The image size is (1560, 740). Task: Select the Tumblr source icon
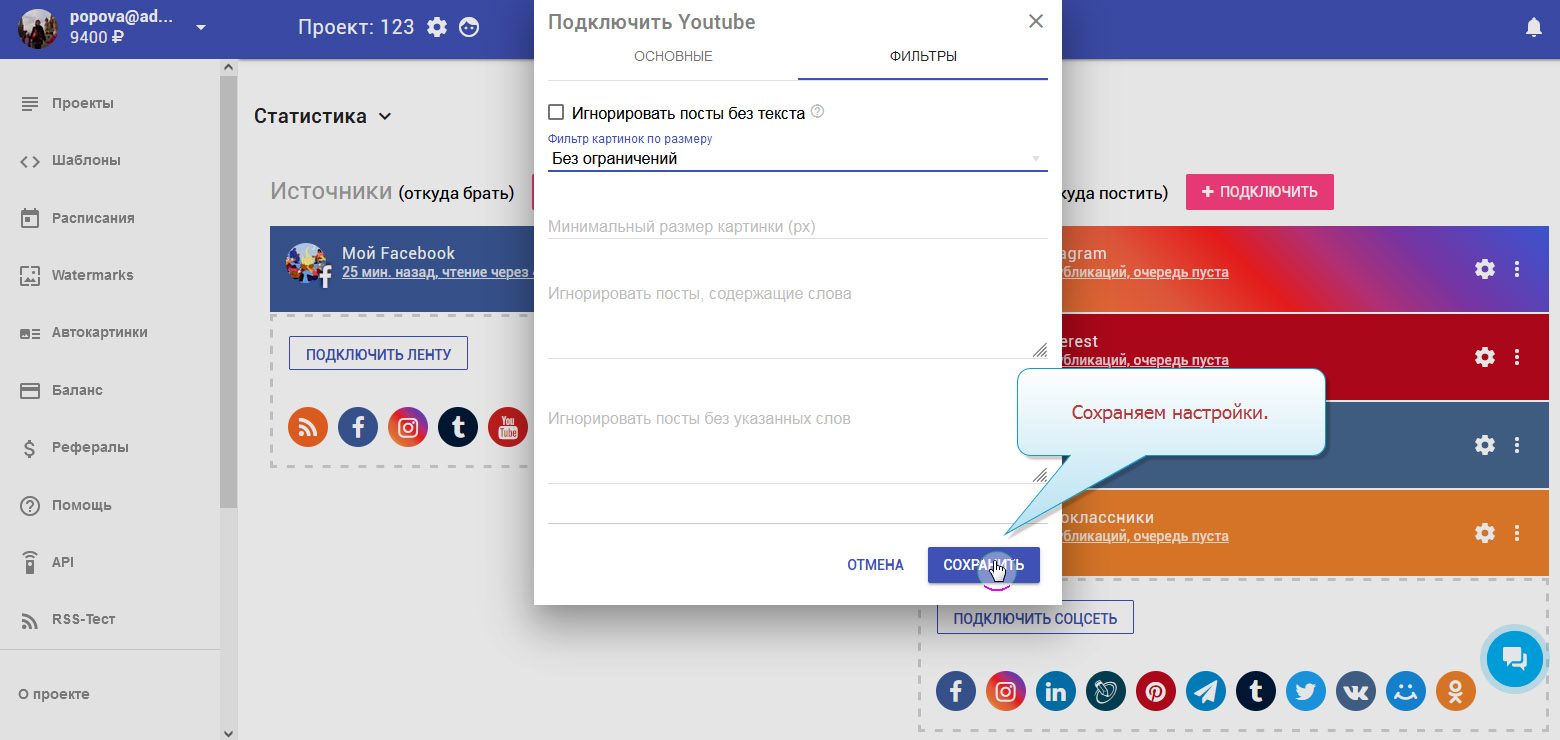458,428
